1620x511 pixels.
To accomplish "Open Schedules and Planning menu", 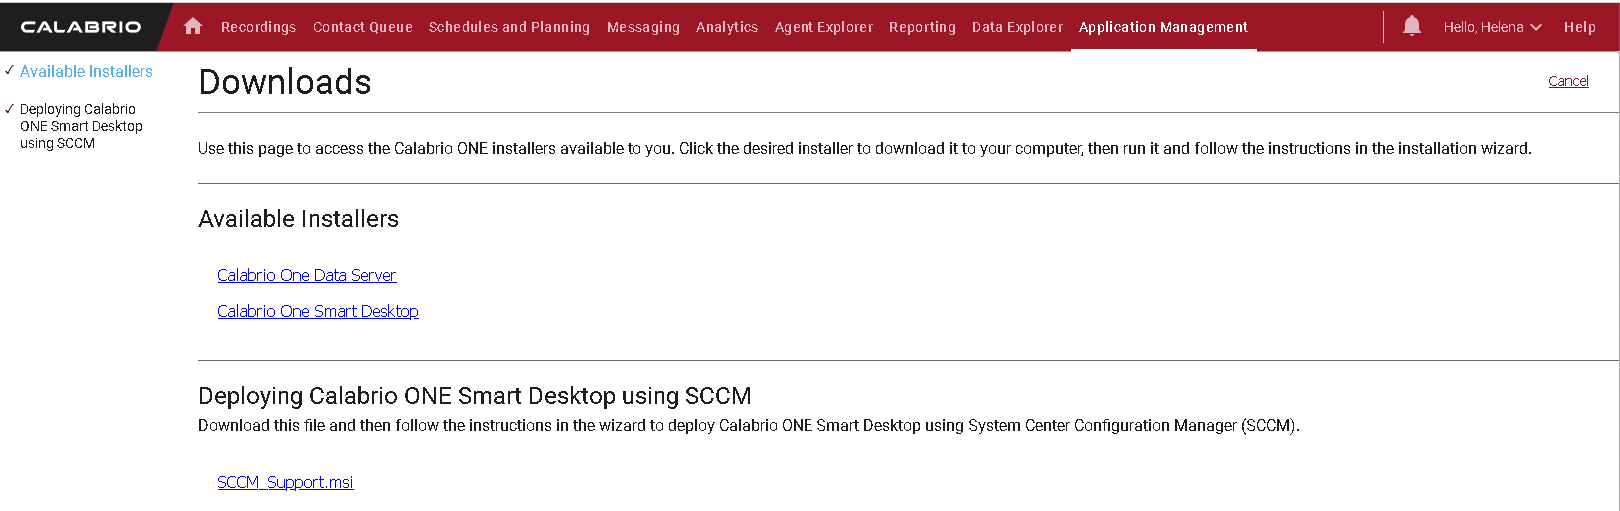I will pos(509,27).
